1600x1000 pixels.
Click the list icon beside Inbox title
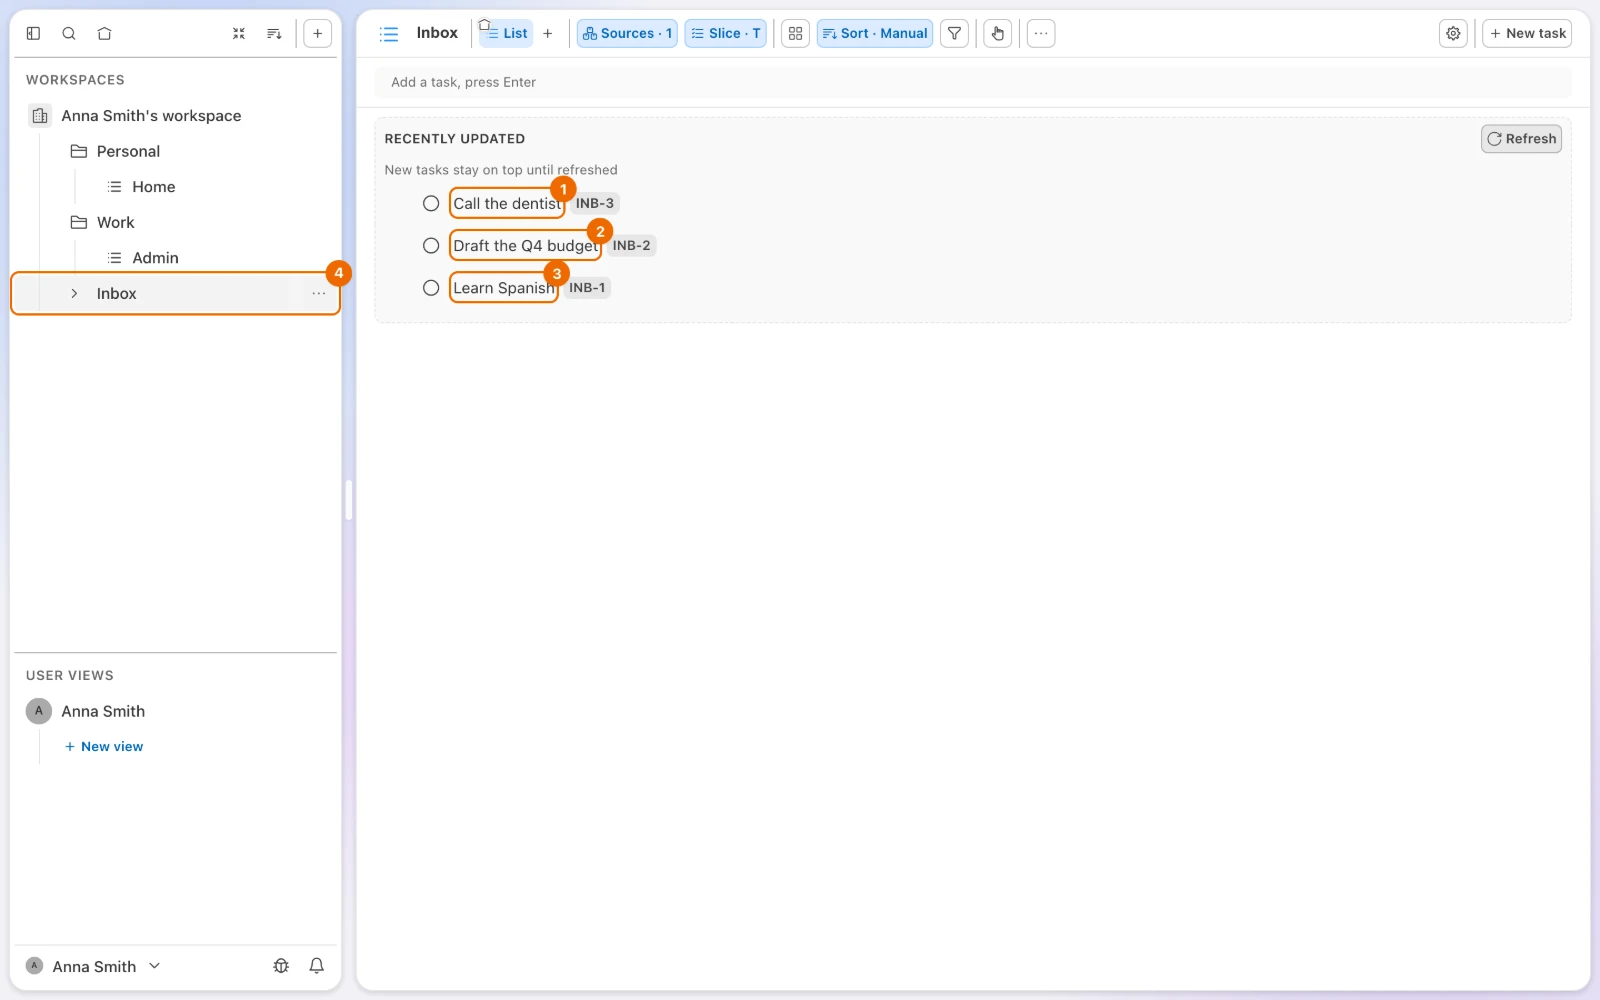(389, 34)
